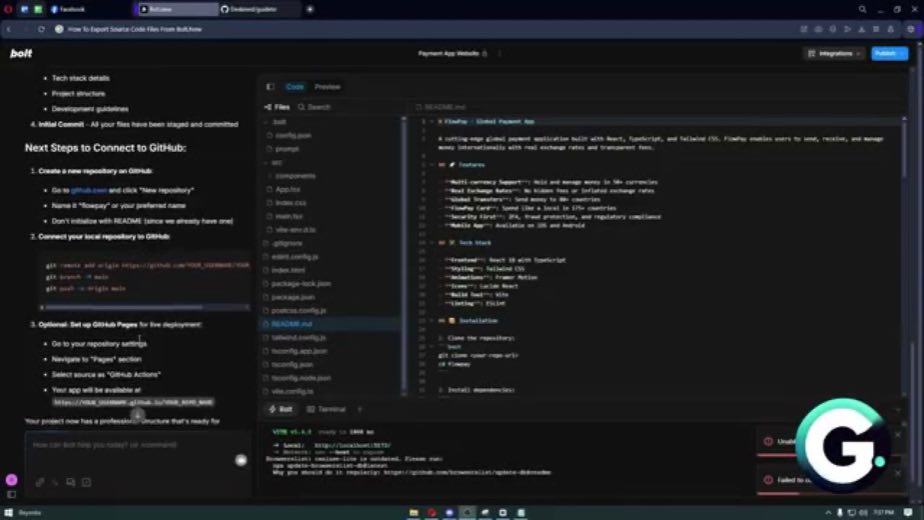Click the bolt logo
Image resolution: width=924 pixels, height=520 pixels.
click(x=21, y=54)
